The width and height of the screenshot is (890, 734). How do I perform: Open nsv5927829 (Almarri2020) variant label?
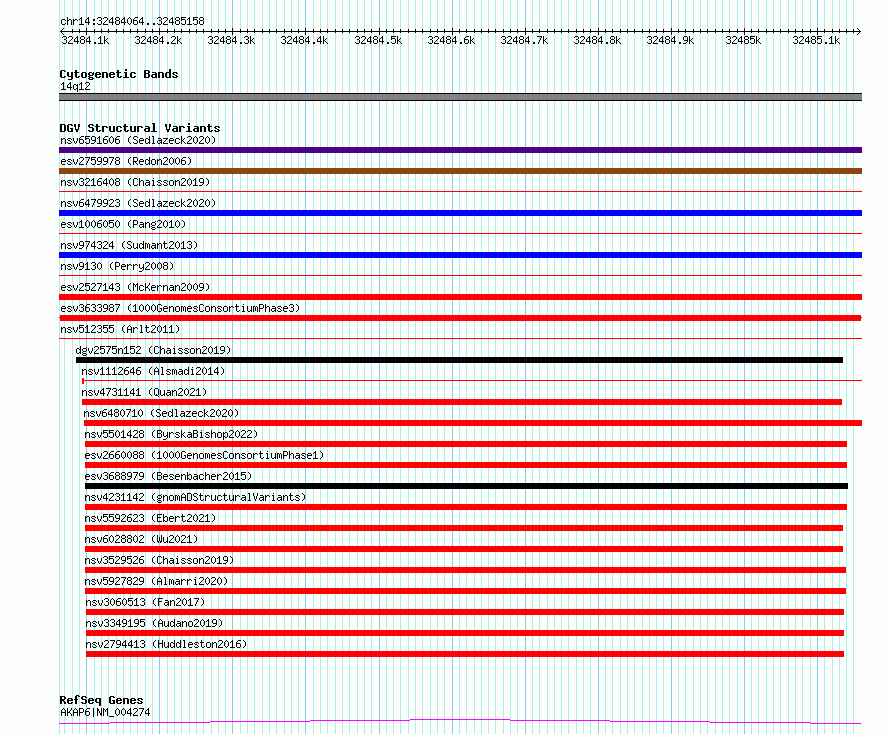tap(156, 581)
